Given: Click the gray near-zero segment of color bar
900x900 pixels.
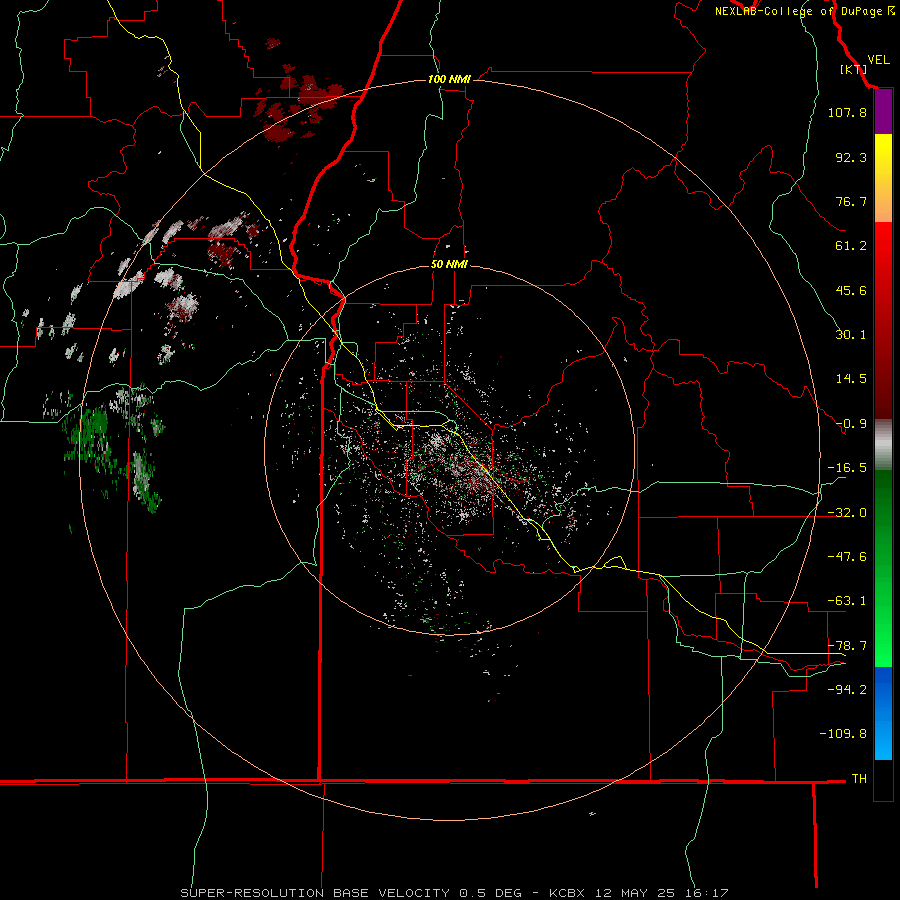Looking at the screenshot, I should pyautogui.click(x=883, y=445).
